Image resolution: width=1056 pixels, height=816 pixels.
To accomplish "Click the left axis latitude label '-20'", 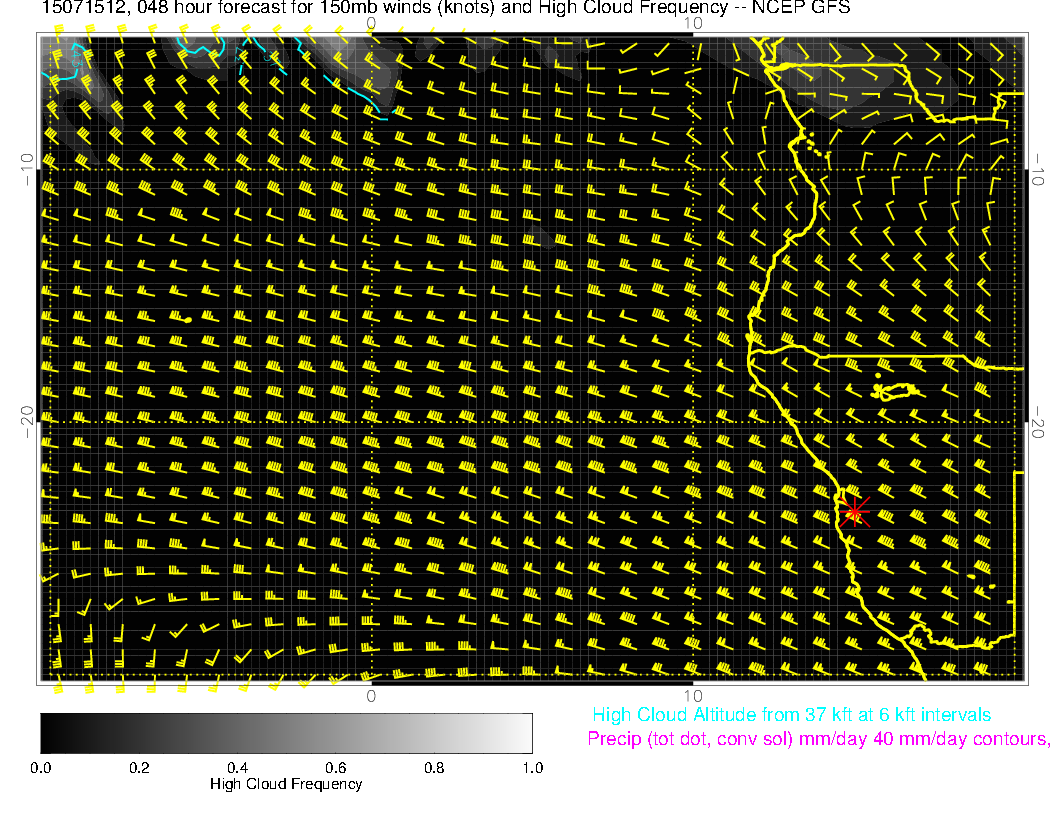I will pos(28,421).
